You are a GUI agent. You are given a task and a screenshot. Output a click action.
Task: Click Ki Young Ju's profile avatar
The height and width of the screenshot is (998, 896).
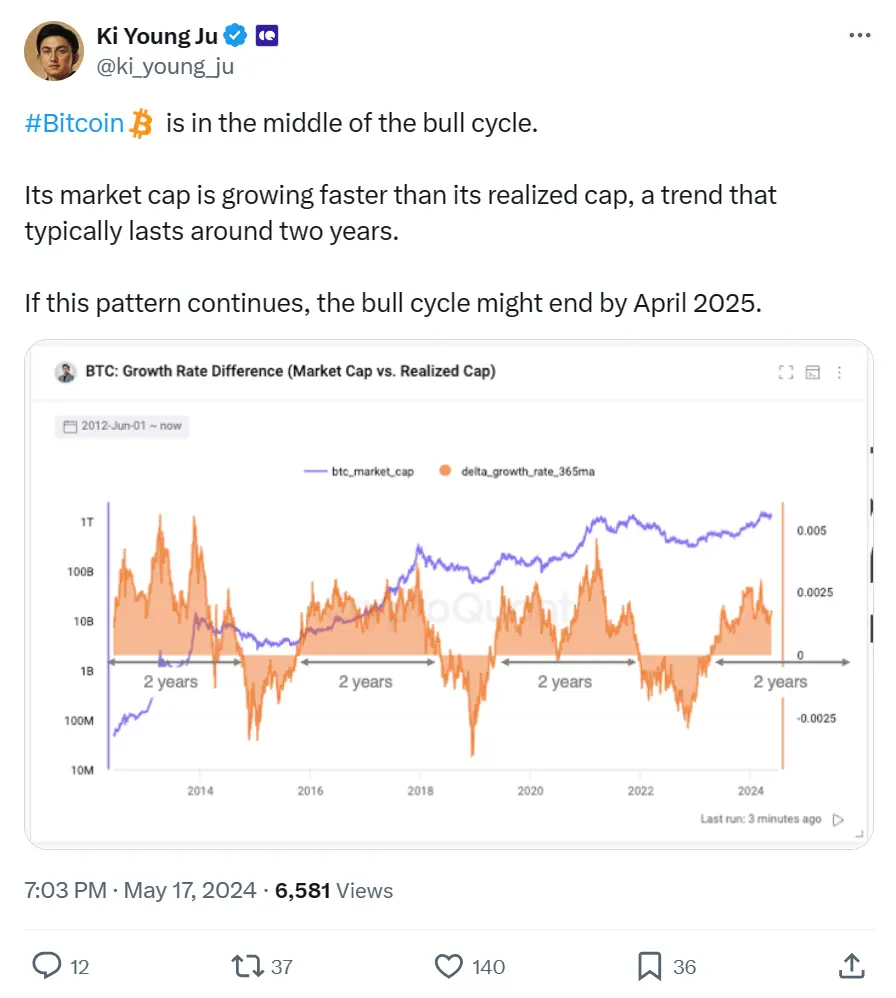click(x=55, y=50)
